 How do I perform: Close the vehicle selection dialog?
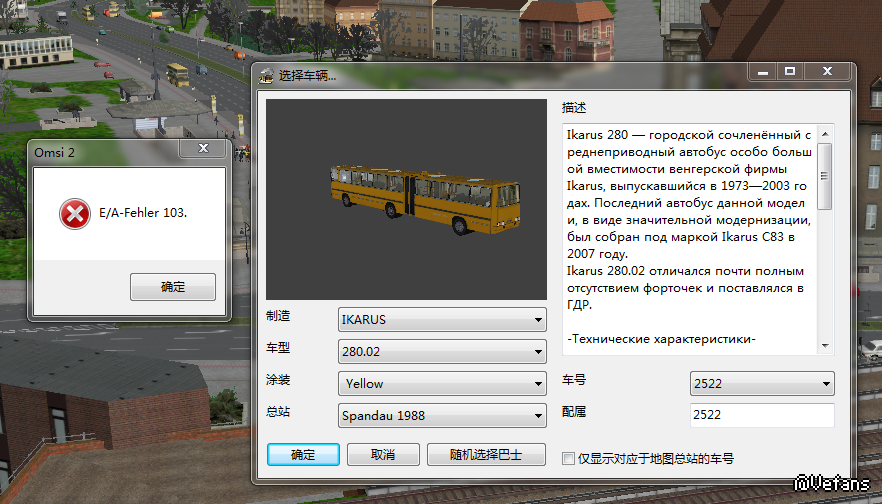[827, 71]
